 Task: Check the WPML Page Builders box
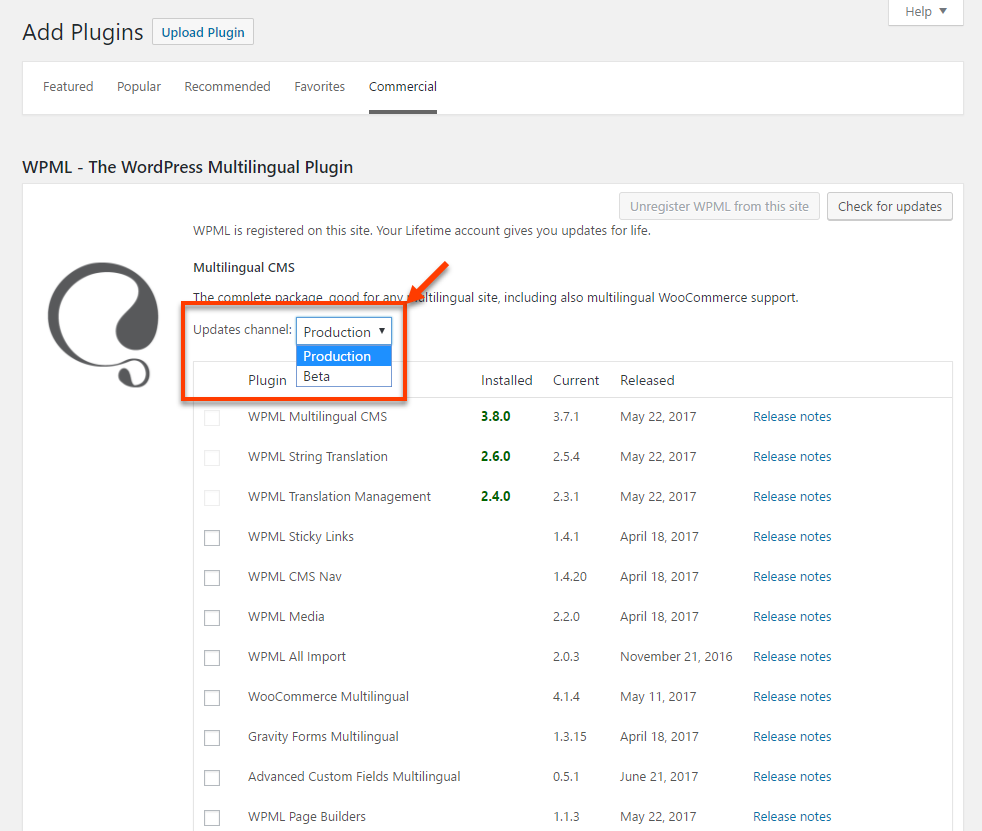click(x=212, y=818)
